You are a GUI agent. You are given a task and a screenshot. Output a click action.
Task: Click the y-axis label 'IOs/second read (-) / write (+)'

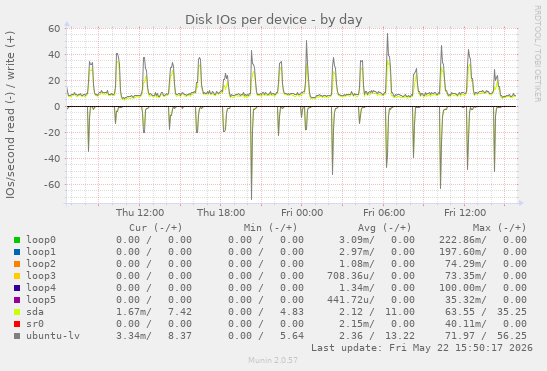10,115
